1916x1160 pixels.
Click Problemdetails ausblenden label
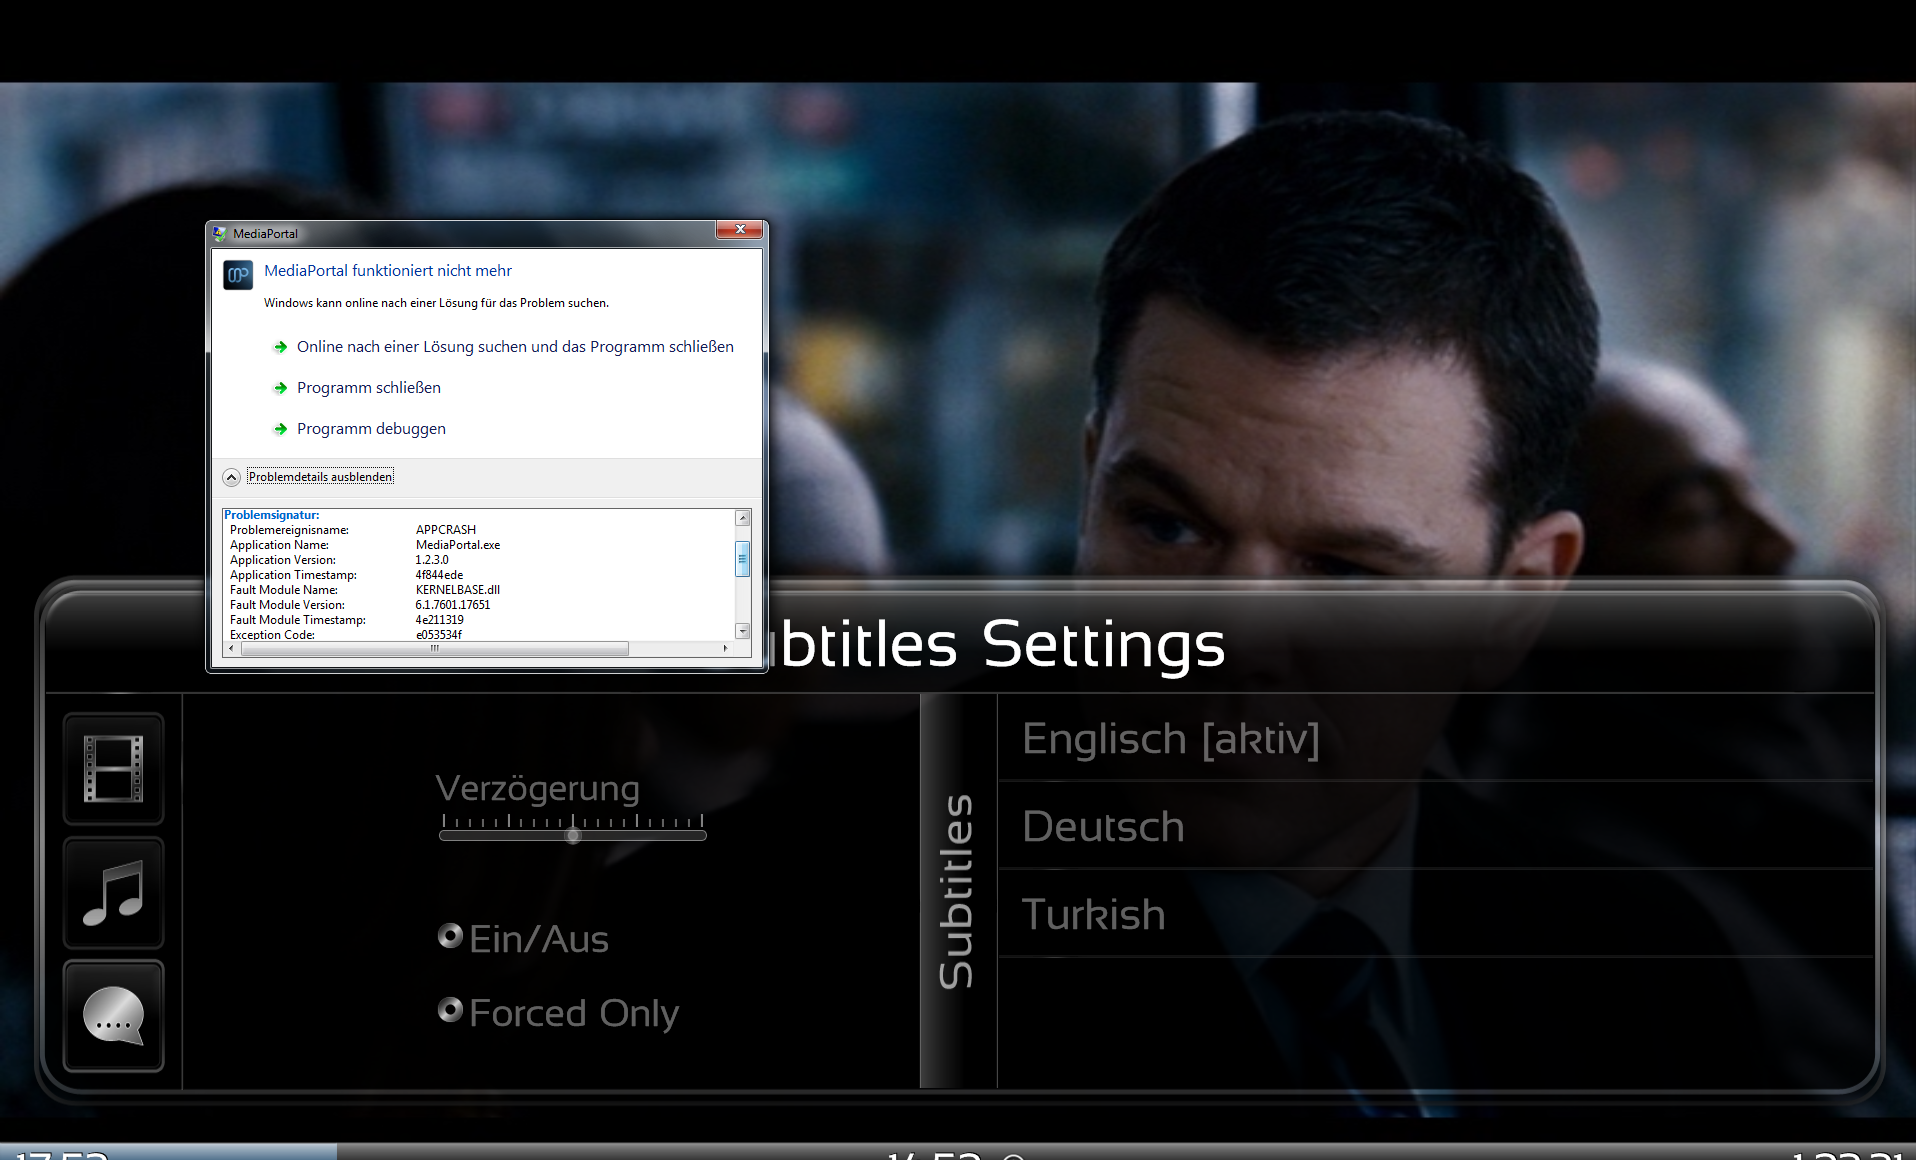tap(320, 477)
